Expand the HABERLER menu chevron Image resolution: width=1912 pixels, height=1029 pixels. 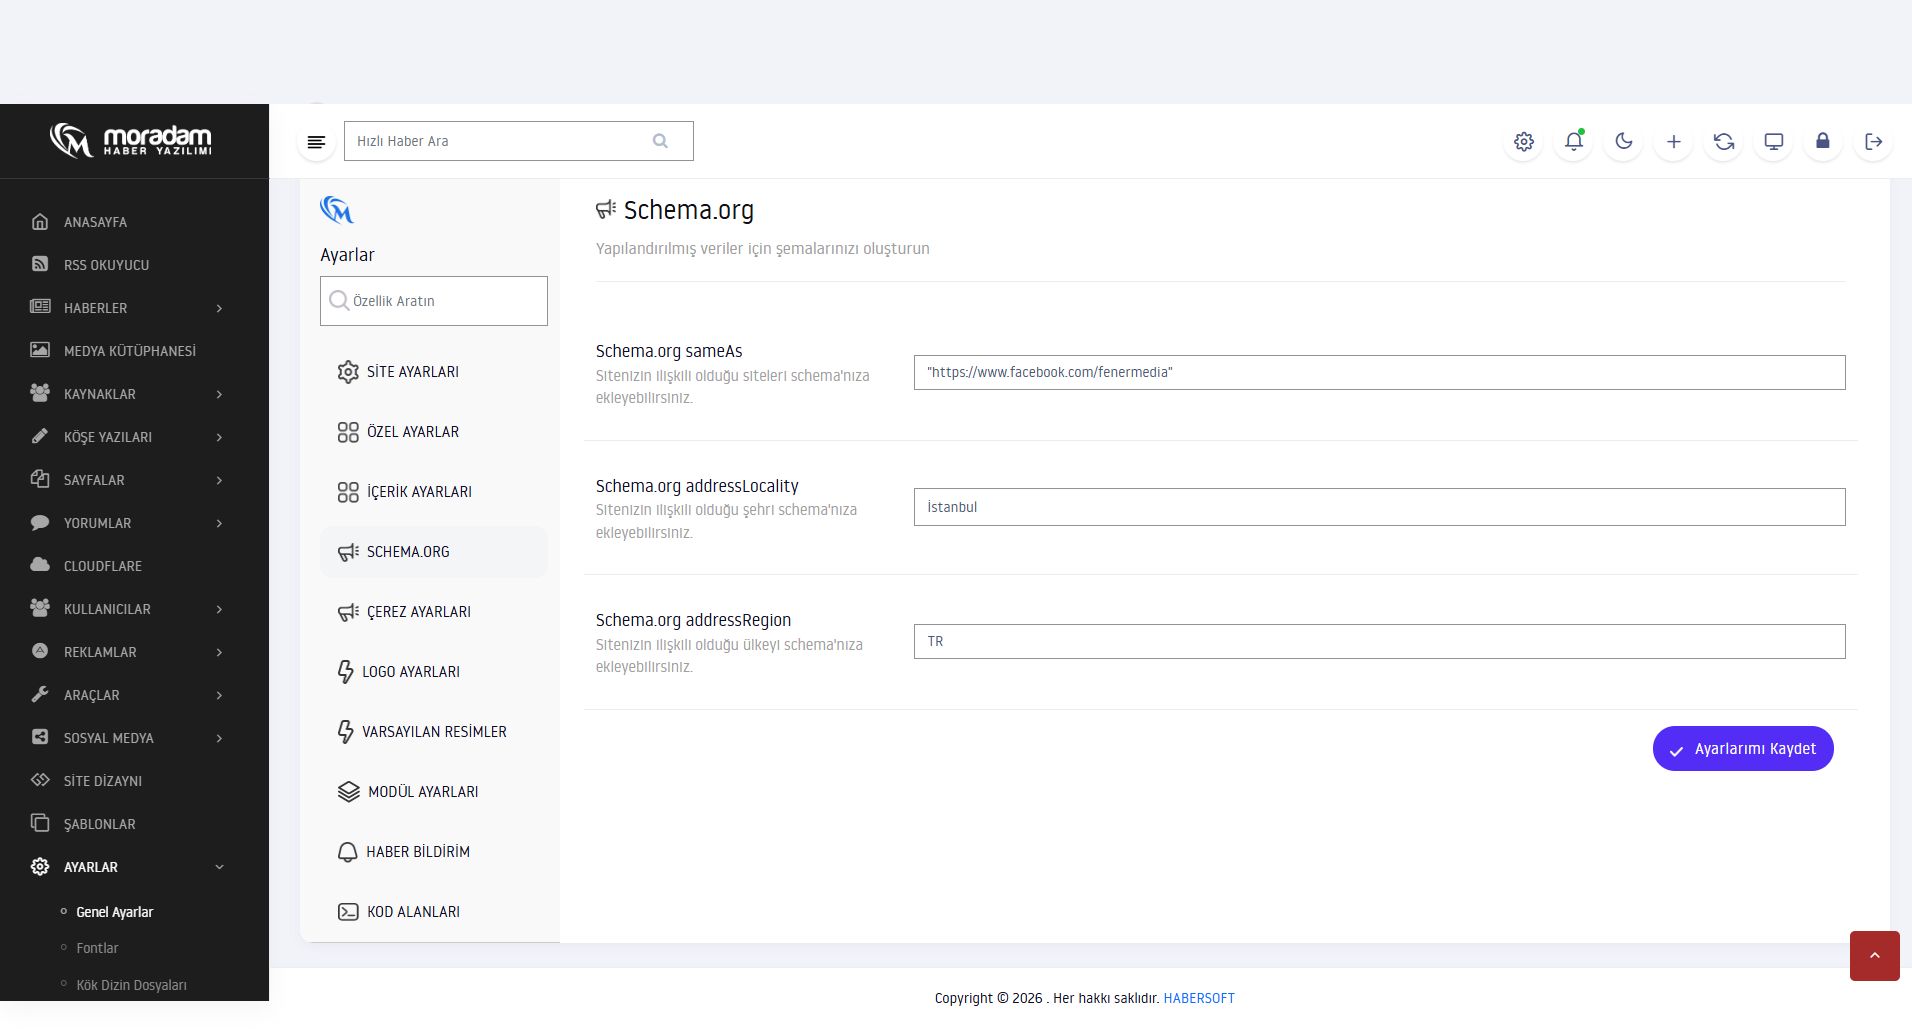[x=219, y=308]
